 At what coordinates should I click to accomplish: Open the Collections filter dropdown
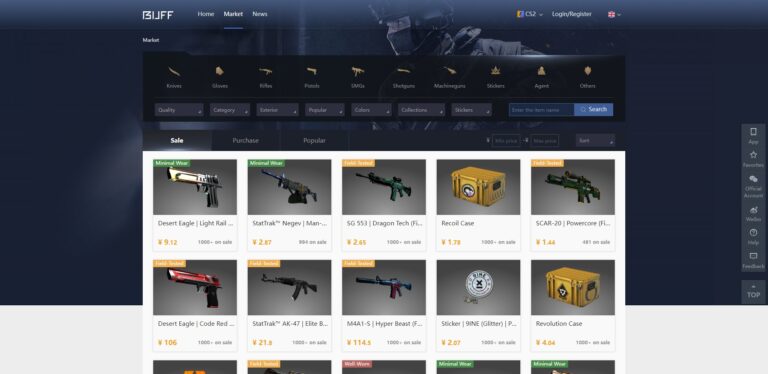[x=421, y=110]
